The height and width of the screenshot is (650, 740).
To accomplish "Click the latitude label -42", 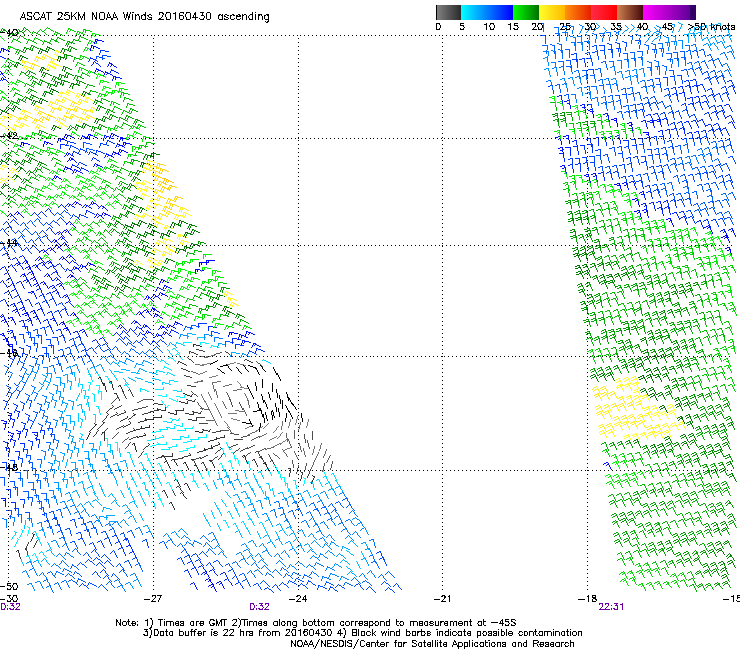I will click(9, 136).
